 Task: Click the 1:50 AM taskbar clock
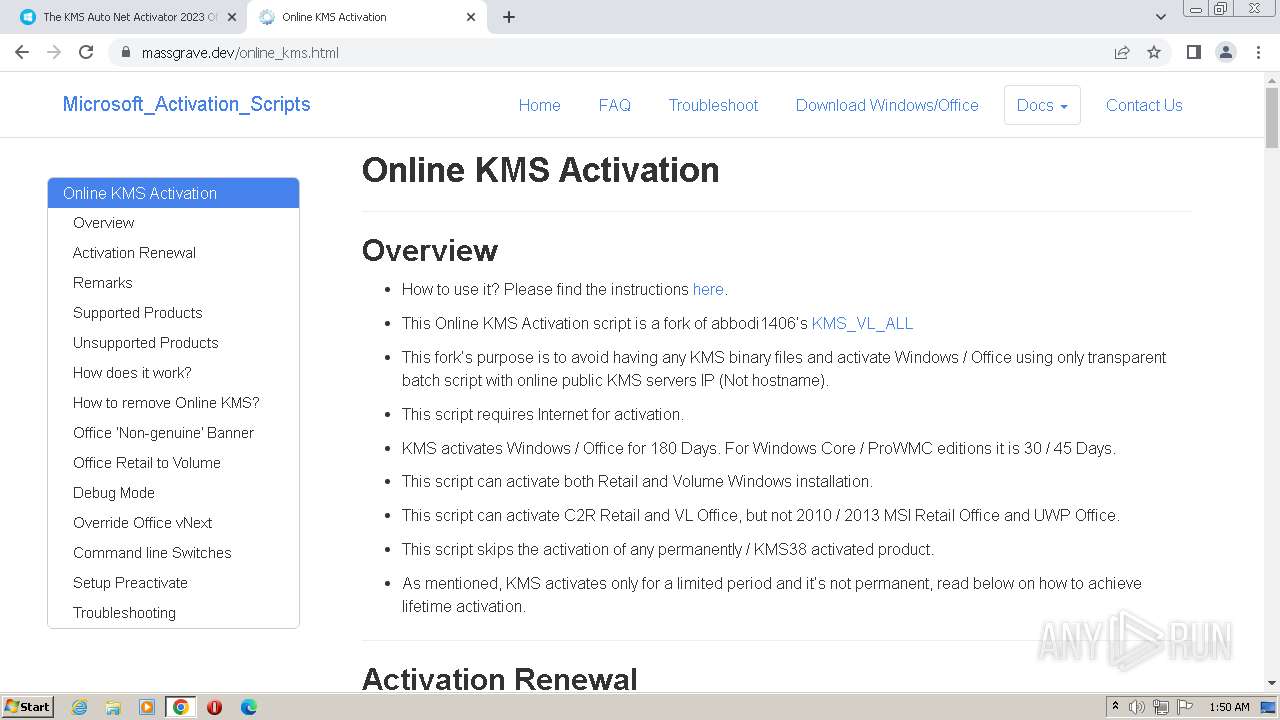(1229, 707)
